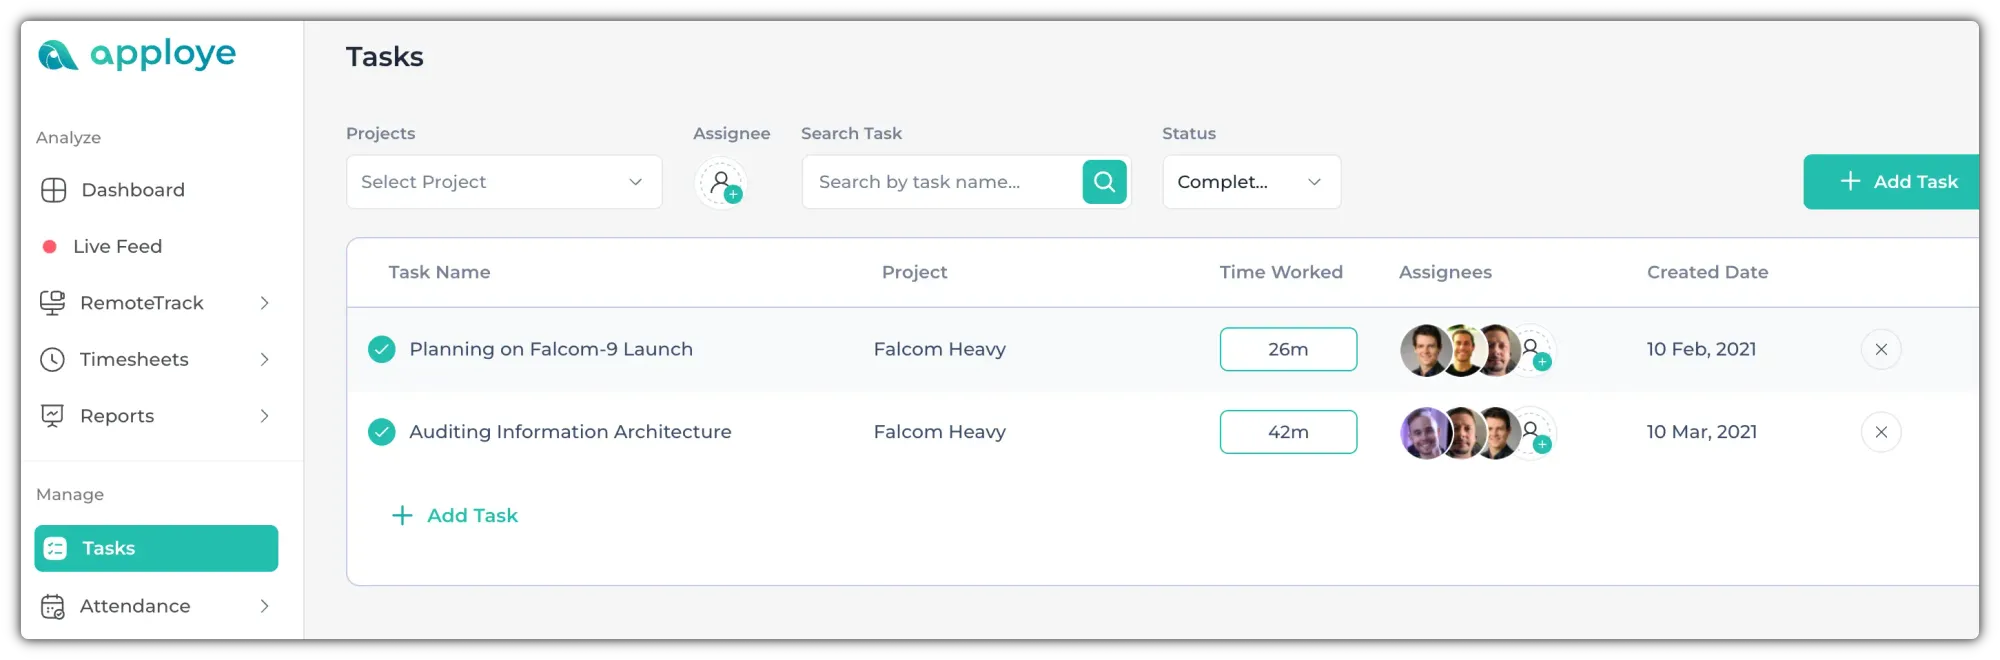Expand the Timesheets submenu arrow
The height and width of the screenshot is (660, 2000).
click(264, 360)
